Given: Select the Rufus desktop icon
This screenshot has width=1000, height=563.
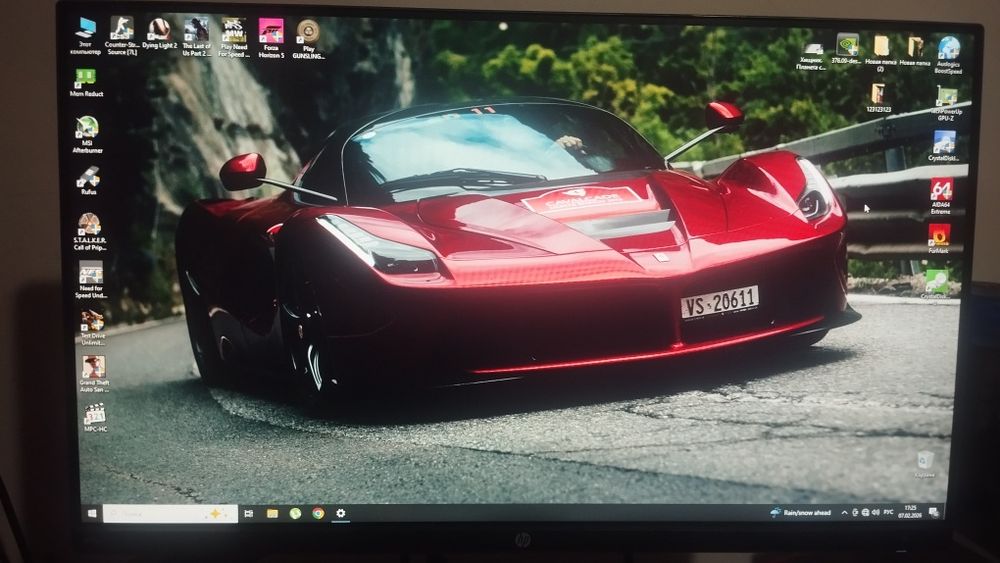Looking at the screenshot, I should click(x=89, y=181).
